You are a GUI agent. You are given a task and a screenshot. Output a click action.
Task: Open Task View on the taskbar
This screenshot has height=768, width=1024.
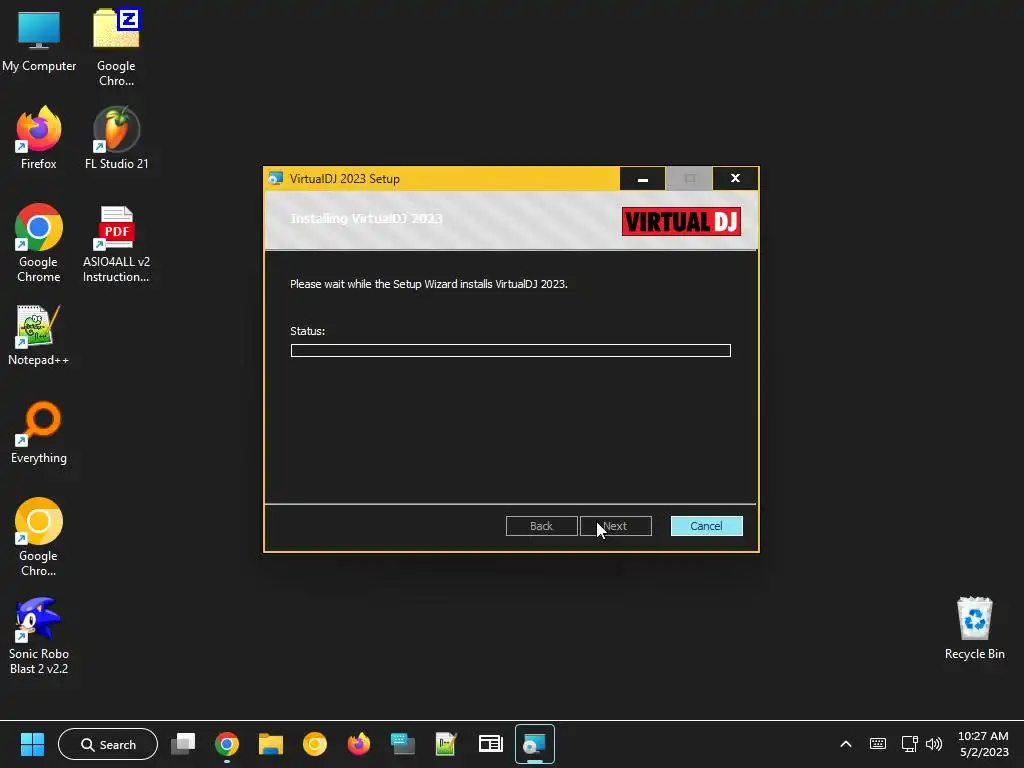(x=183, y=744)
